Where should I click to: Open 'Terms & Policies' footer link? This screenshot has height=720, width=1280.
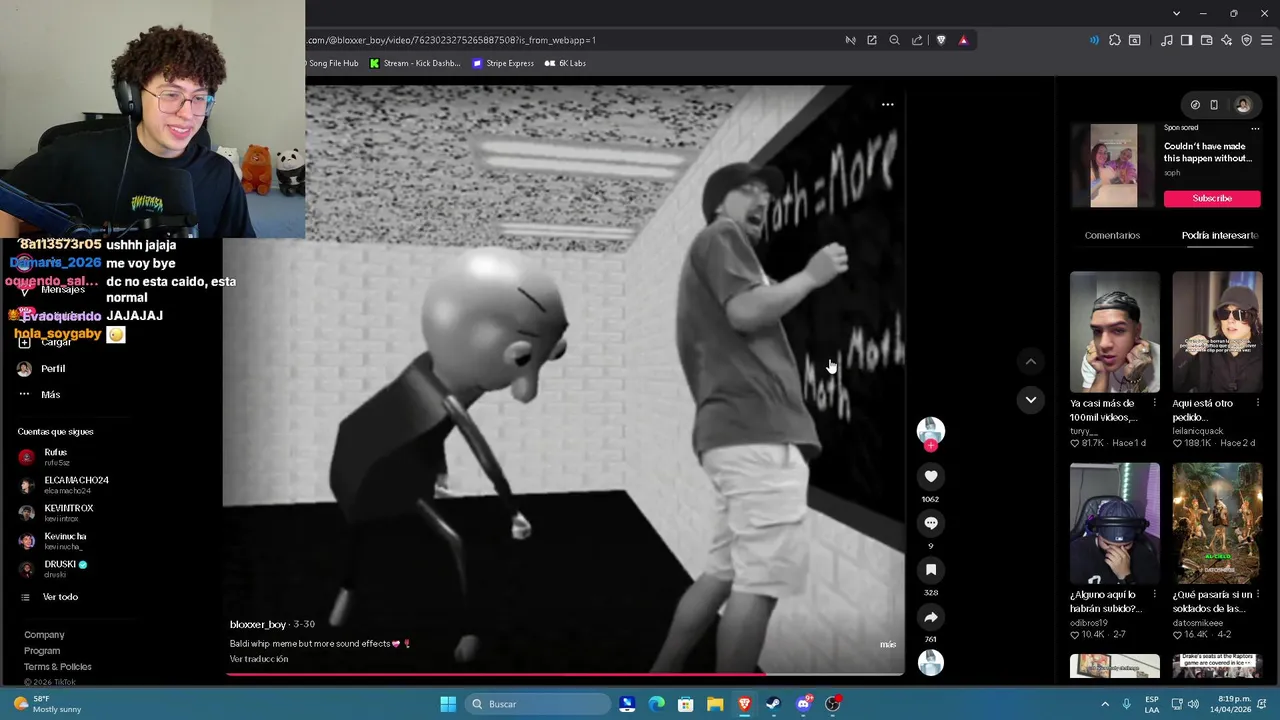pos(58,667)
